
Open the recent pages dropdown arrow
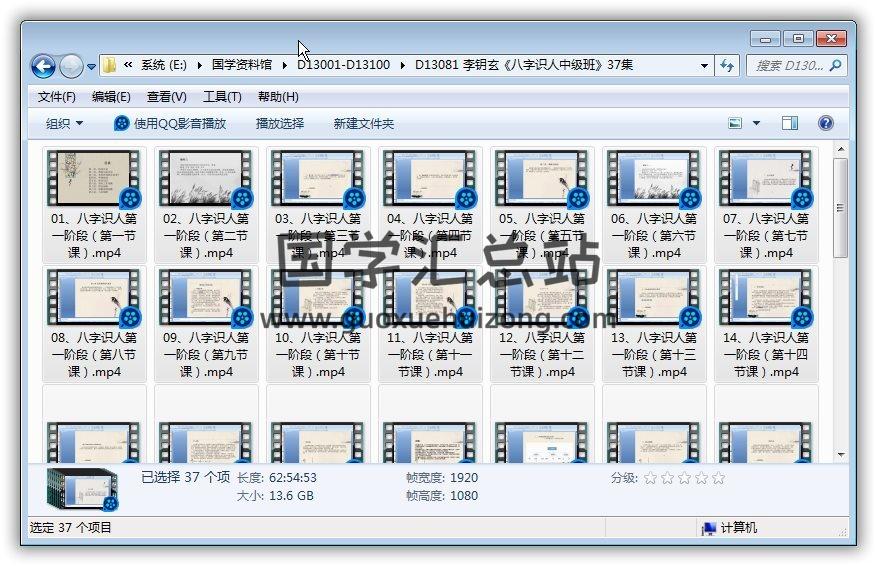pyautogui.click(x=92, y=67)
